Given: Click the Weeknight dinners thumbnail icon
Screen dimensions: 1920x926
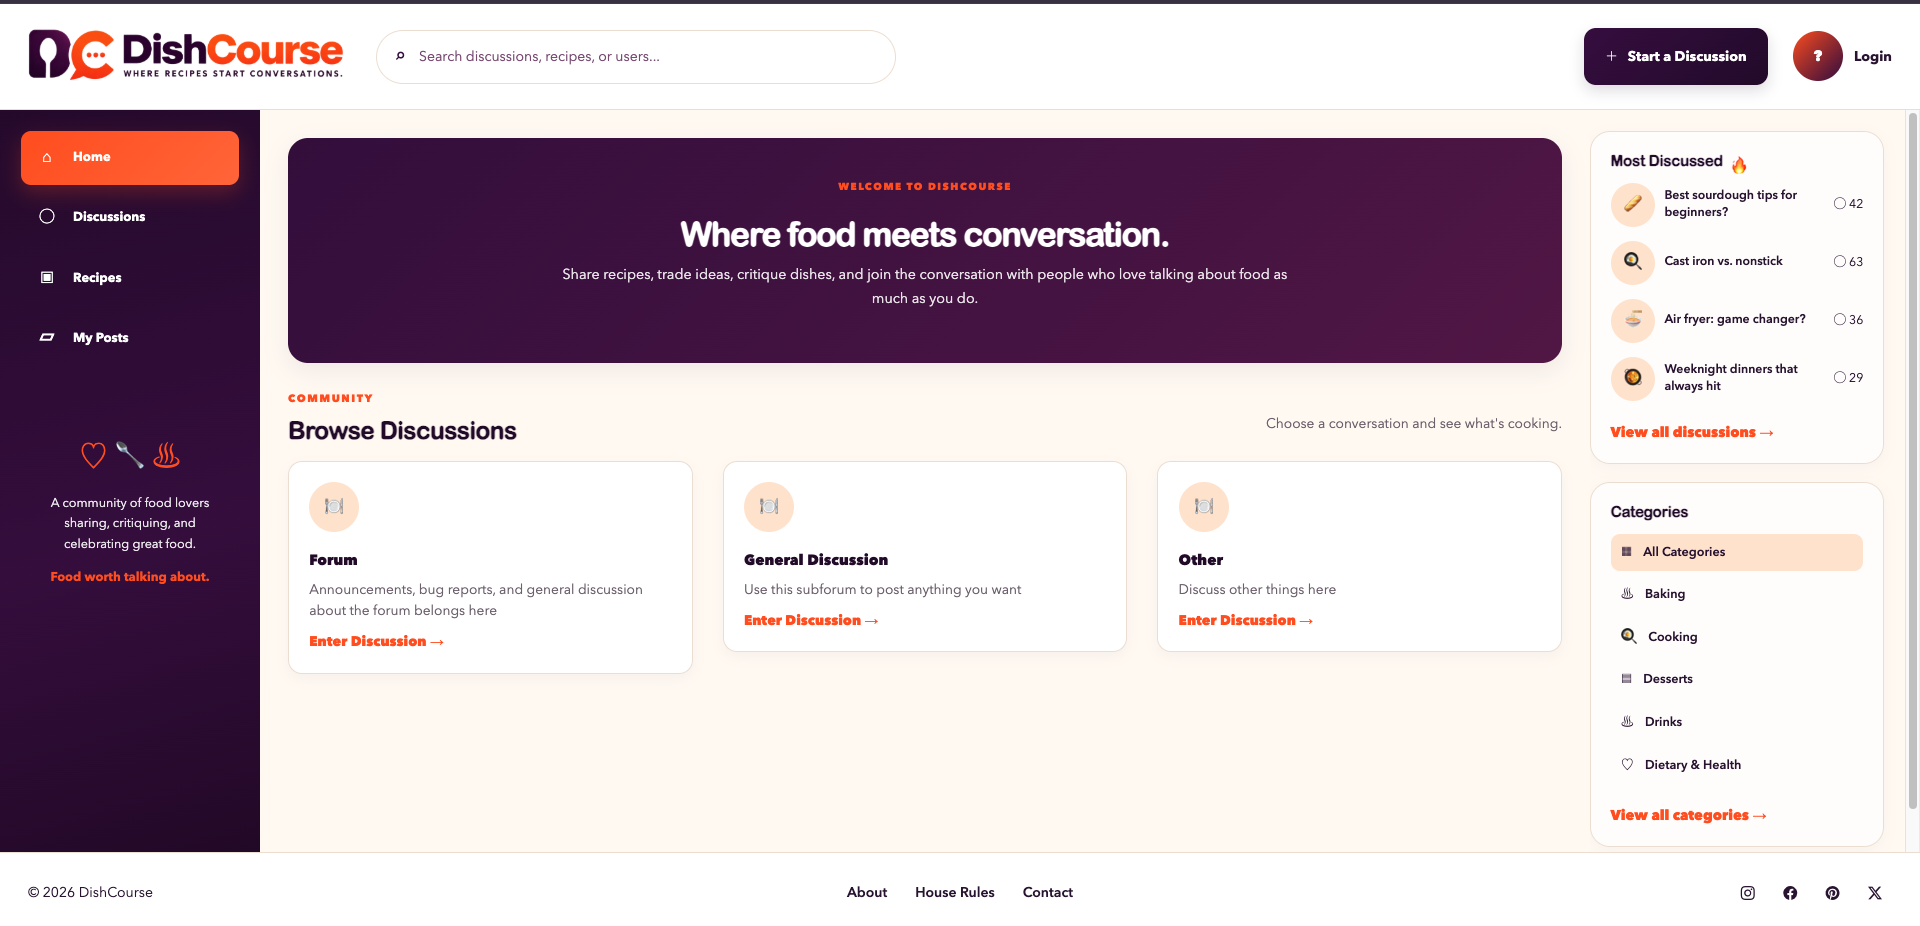Looking at the screenshot, I should click(x=1632, y=378).
